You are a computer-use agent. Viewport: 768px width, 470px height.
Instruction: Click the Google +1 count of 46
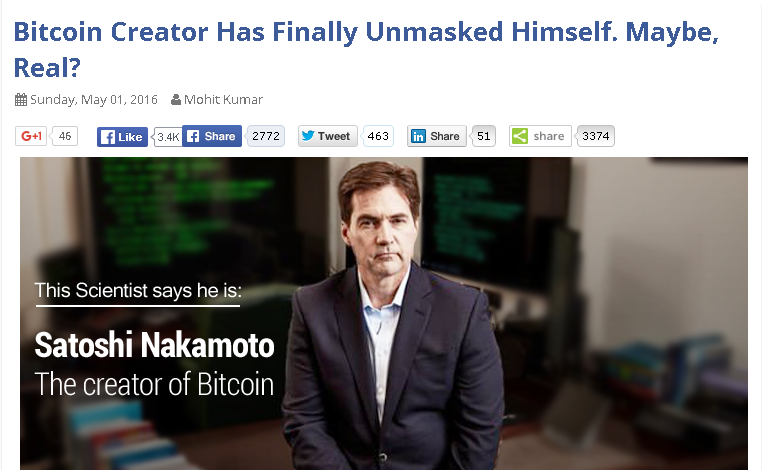click(65, 136)
